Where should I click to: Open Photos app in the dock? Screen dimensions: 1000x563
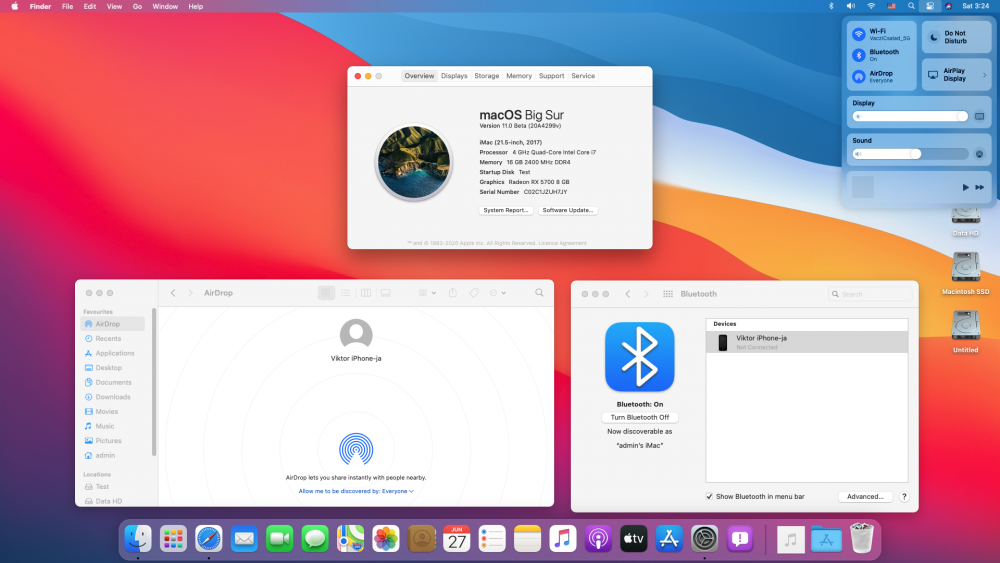tap(386, 539)
